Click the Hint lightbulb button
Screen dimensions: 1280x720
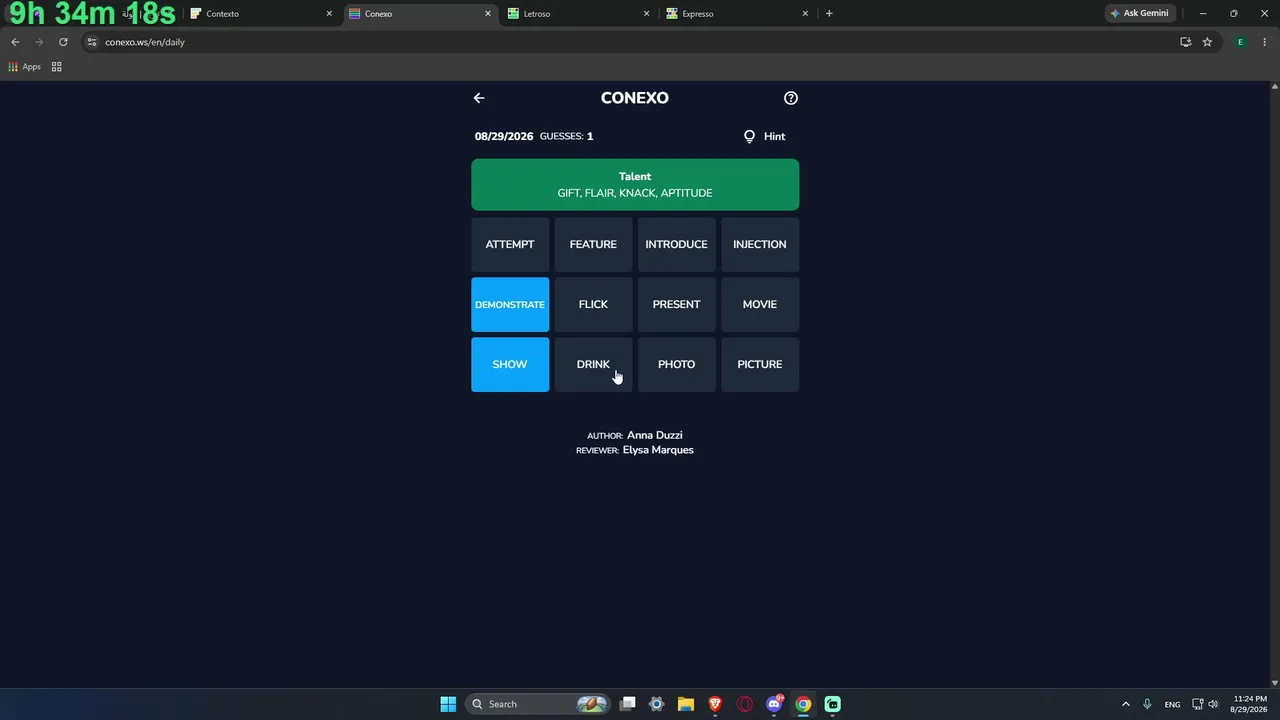pyautogui.click(x=764, y=136)
